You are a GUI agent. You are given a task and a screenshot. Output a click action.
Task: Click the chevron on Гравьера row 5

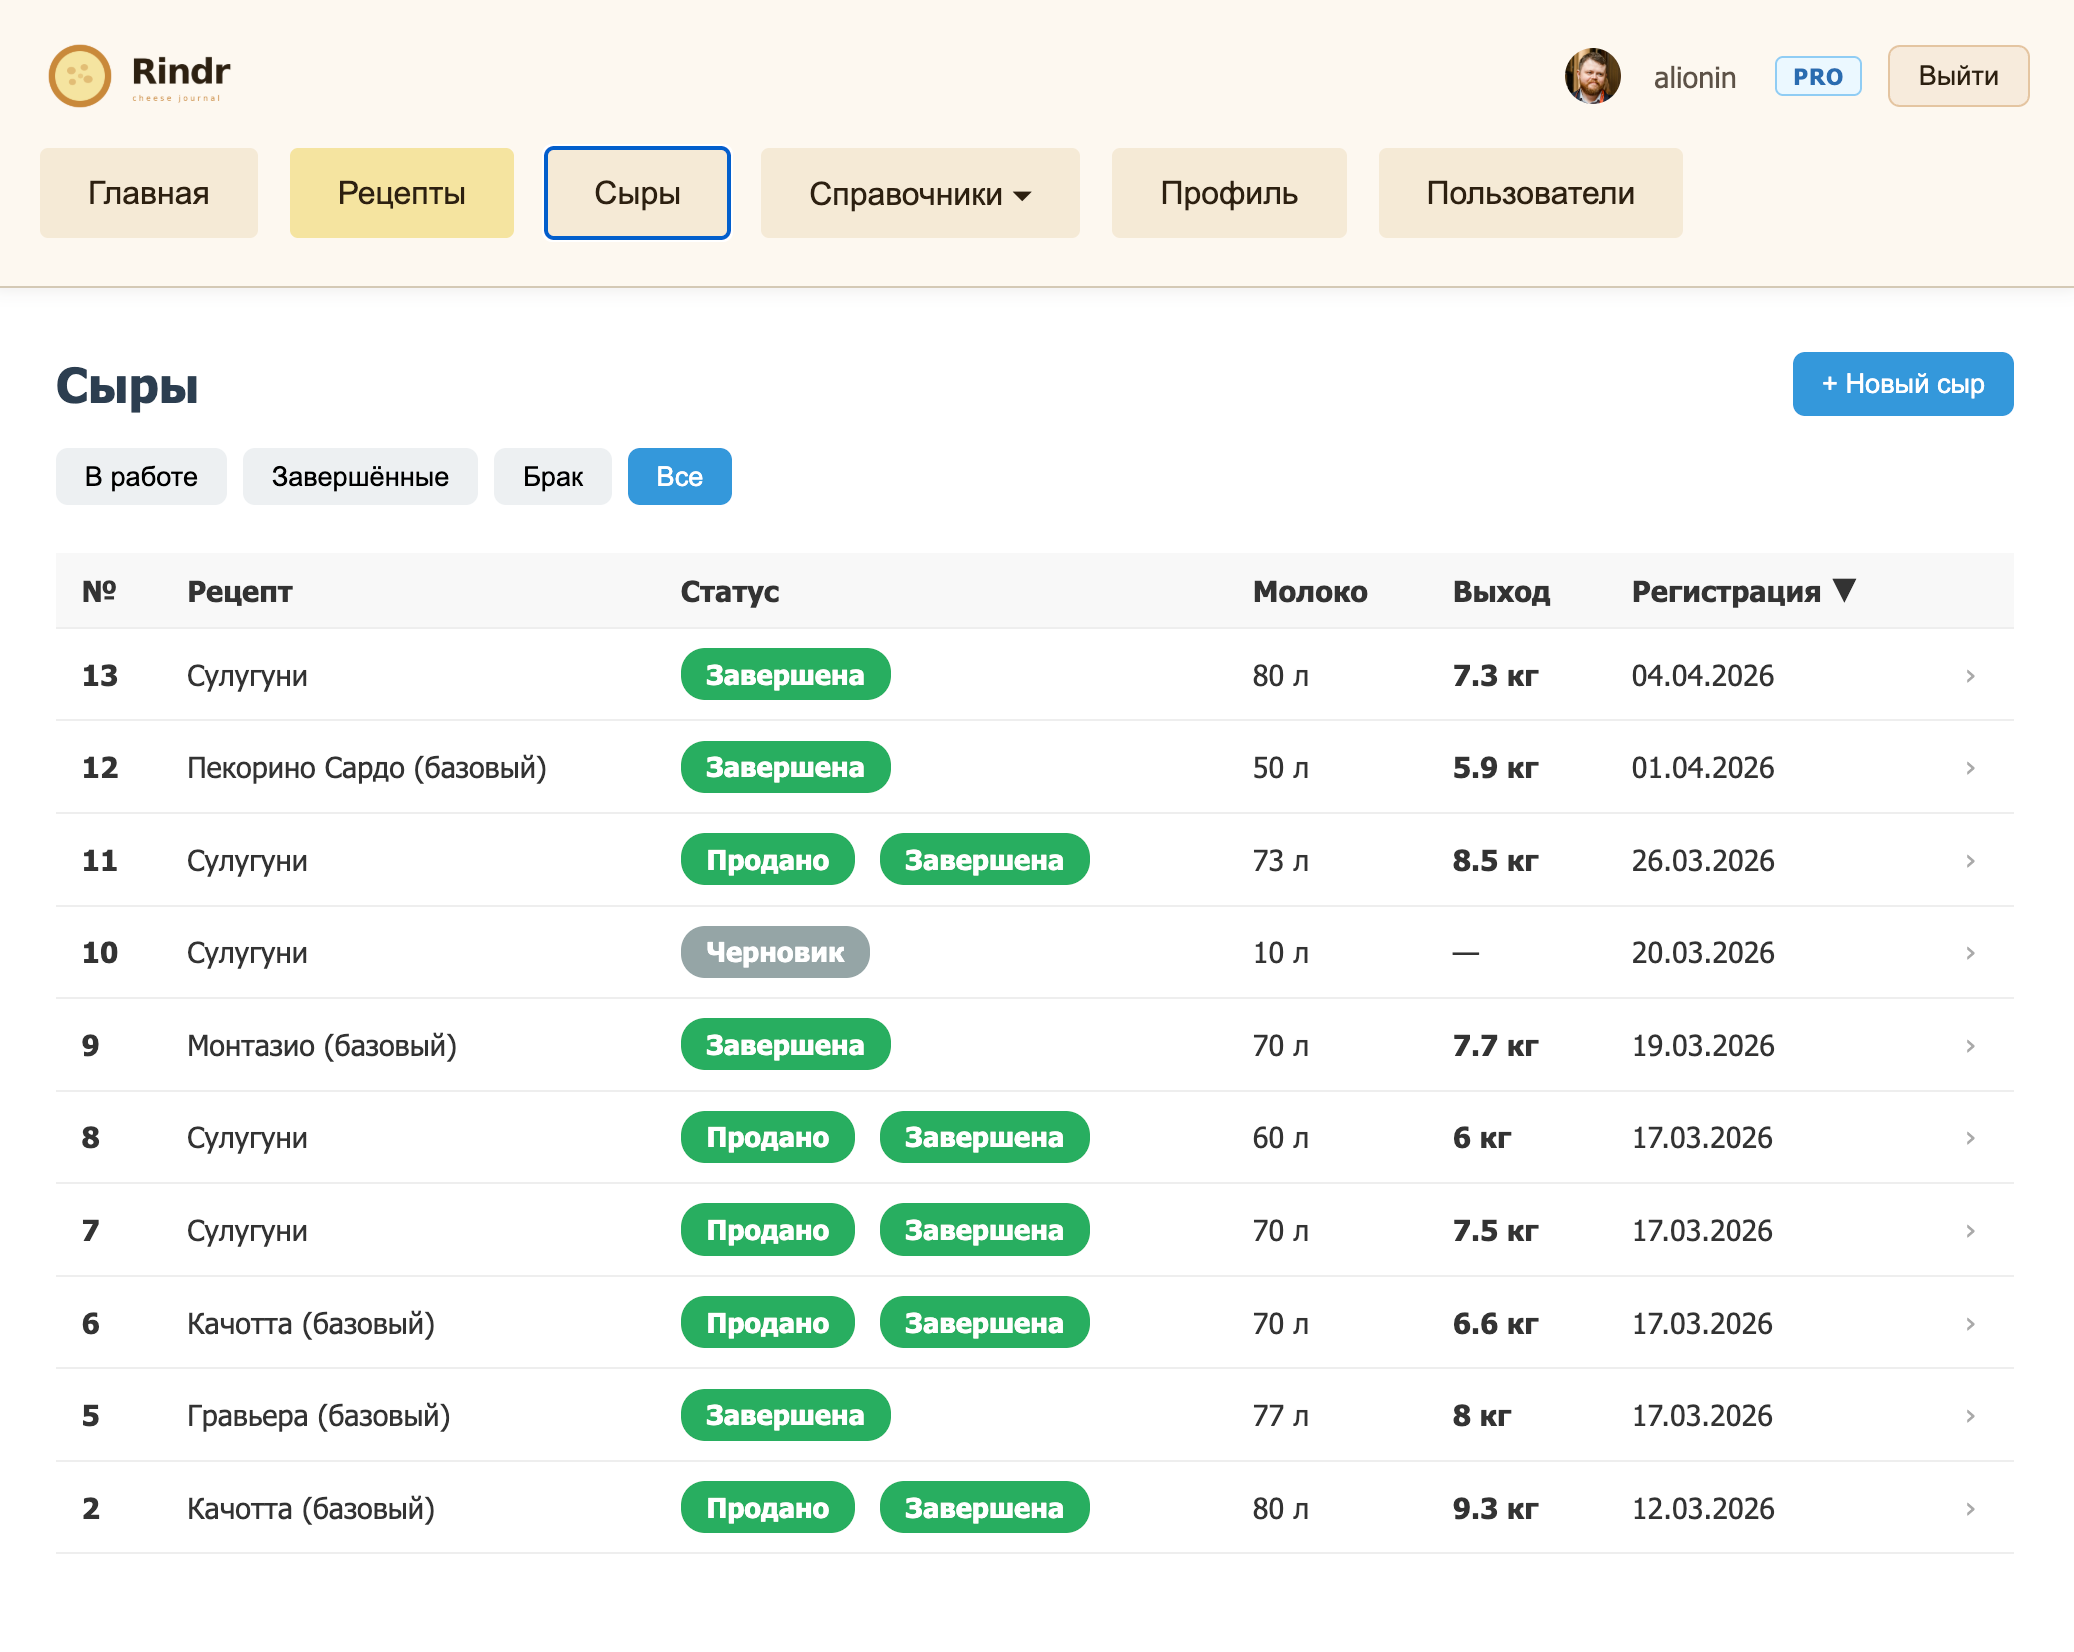[1969, 1416]
